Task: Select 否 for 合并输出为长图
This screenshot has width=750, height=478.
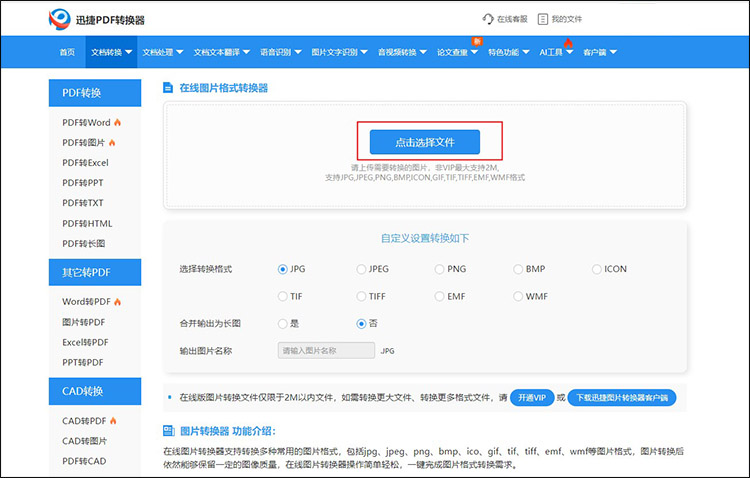Action: pos(361,324)
